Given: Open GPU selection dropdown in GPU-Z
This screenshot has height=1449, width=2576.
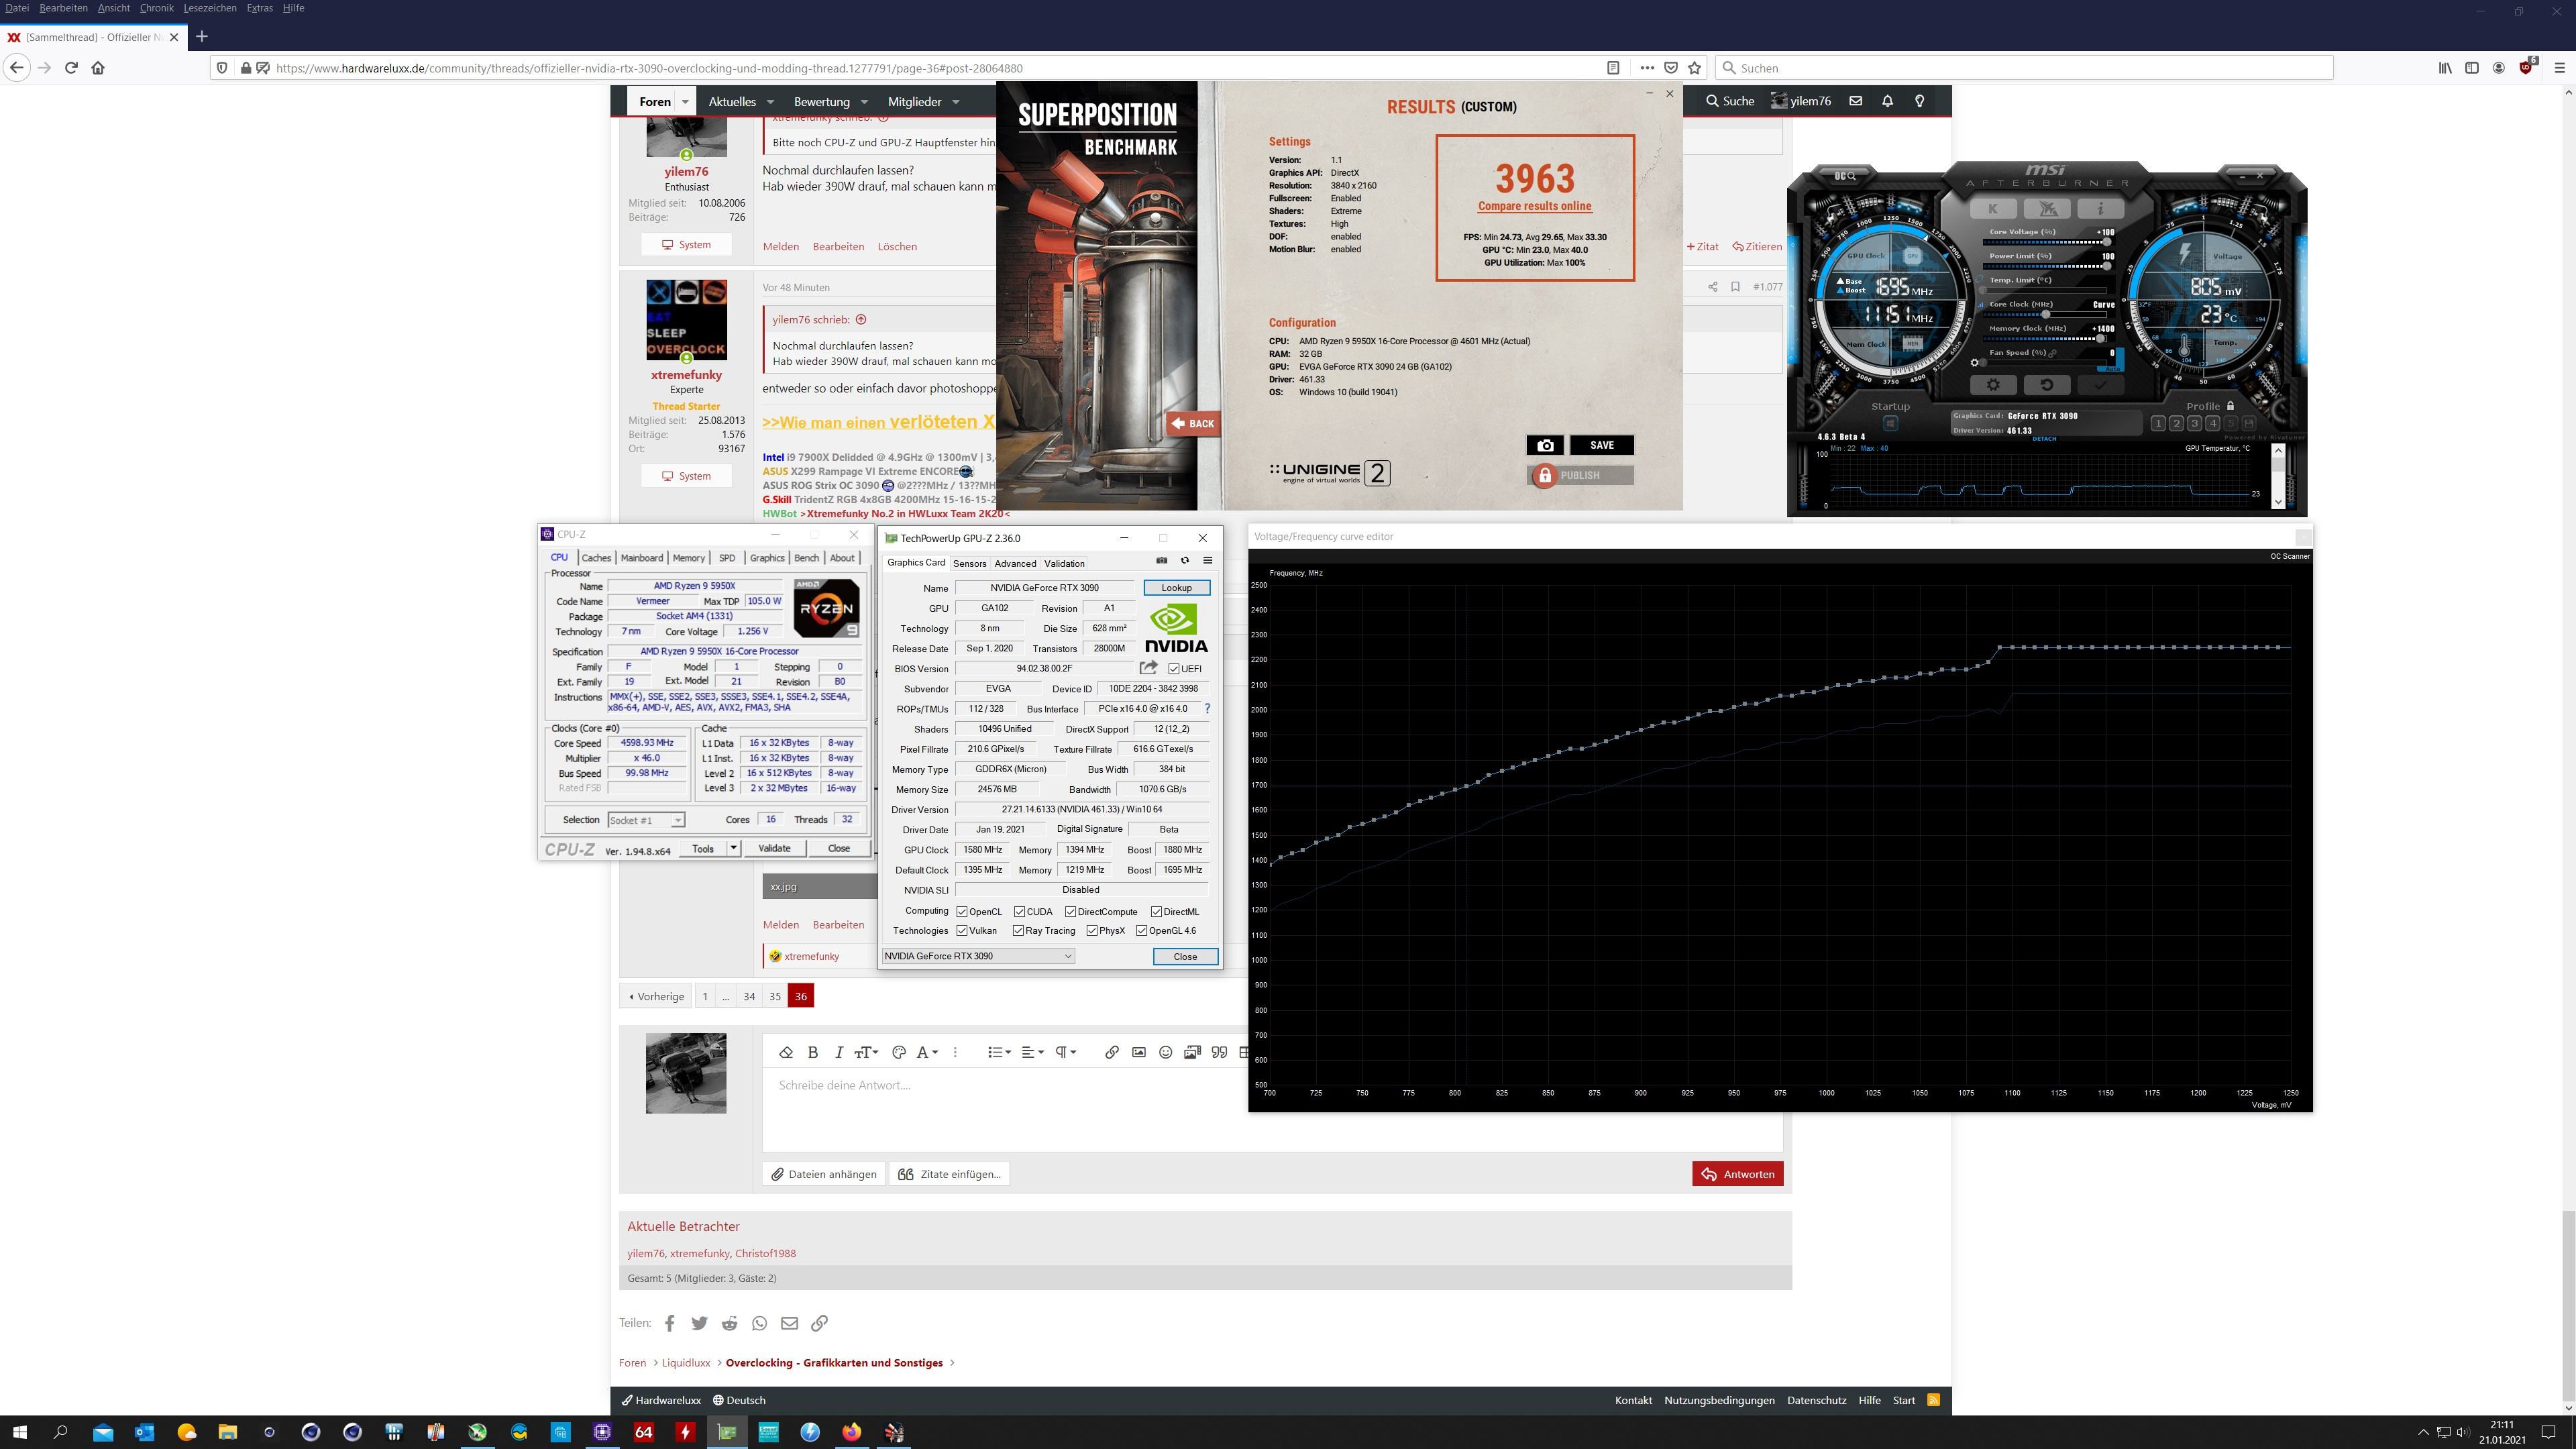Looking at the screenshot, I should [978, 956].
